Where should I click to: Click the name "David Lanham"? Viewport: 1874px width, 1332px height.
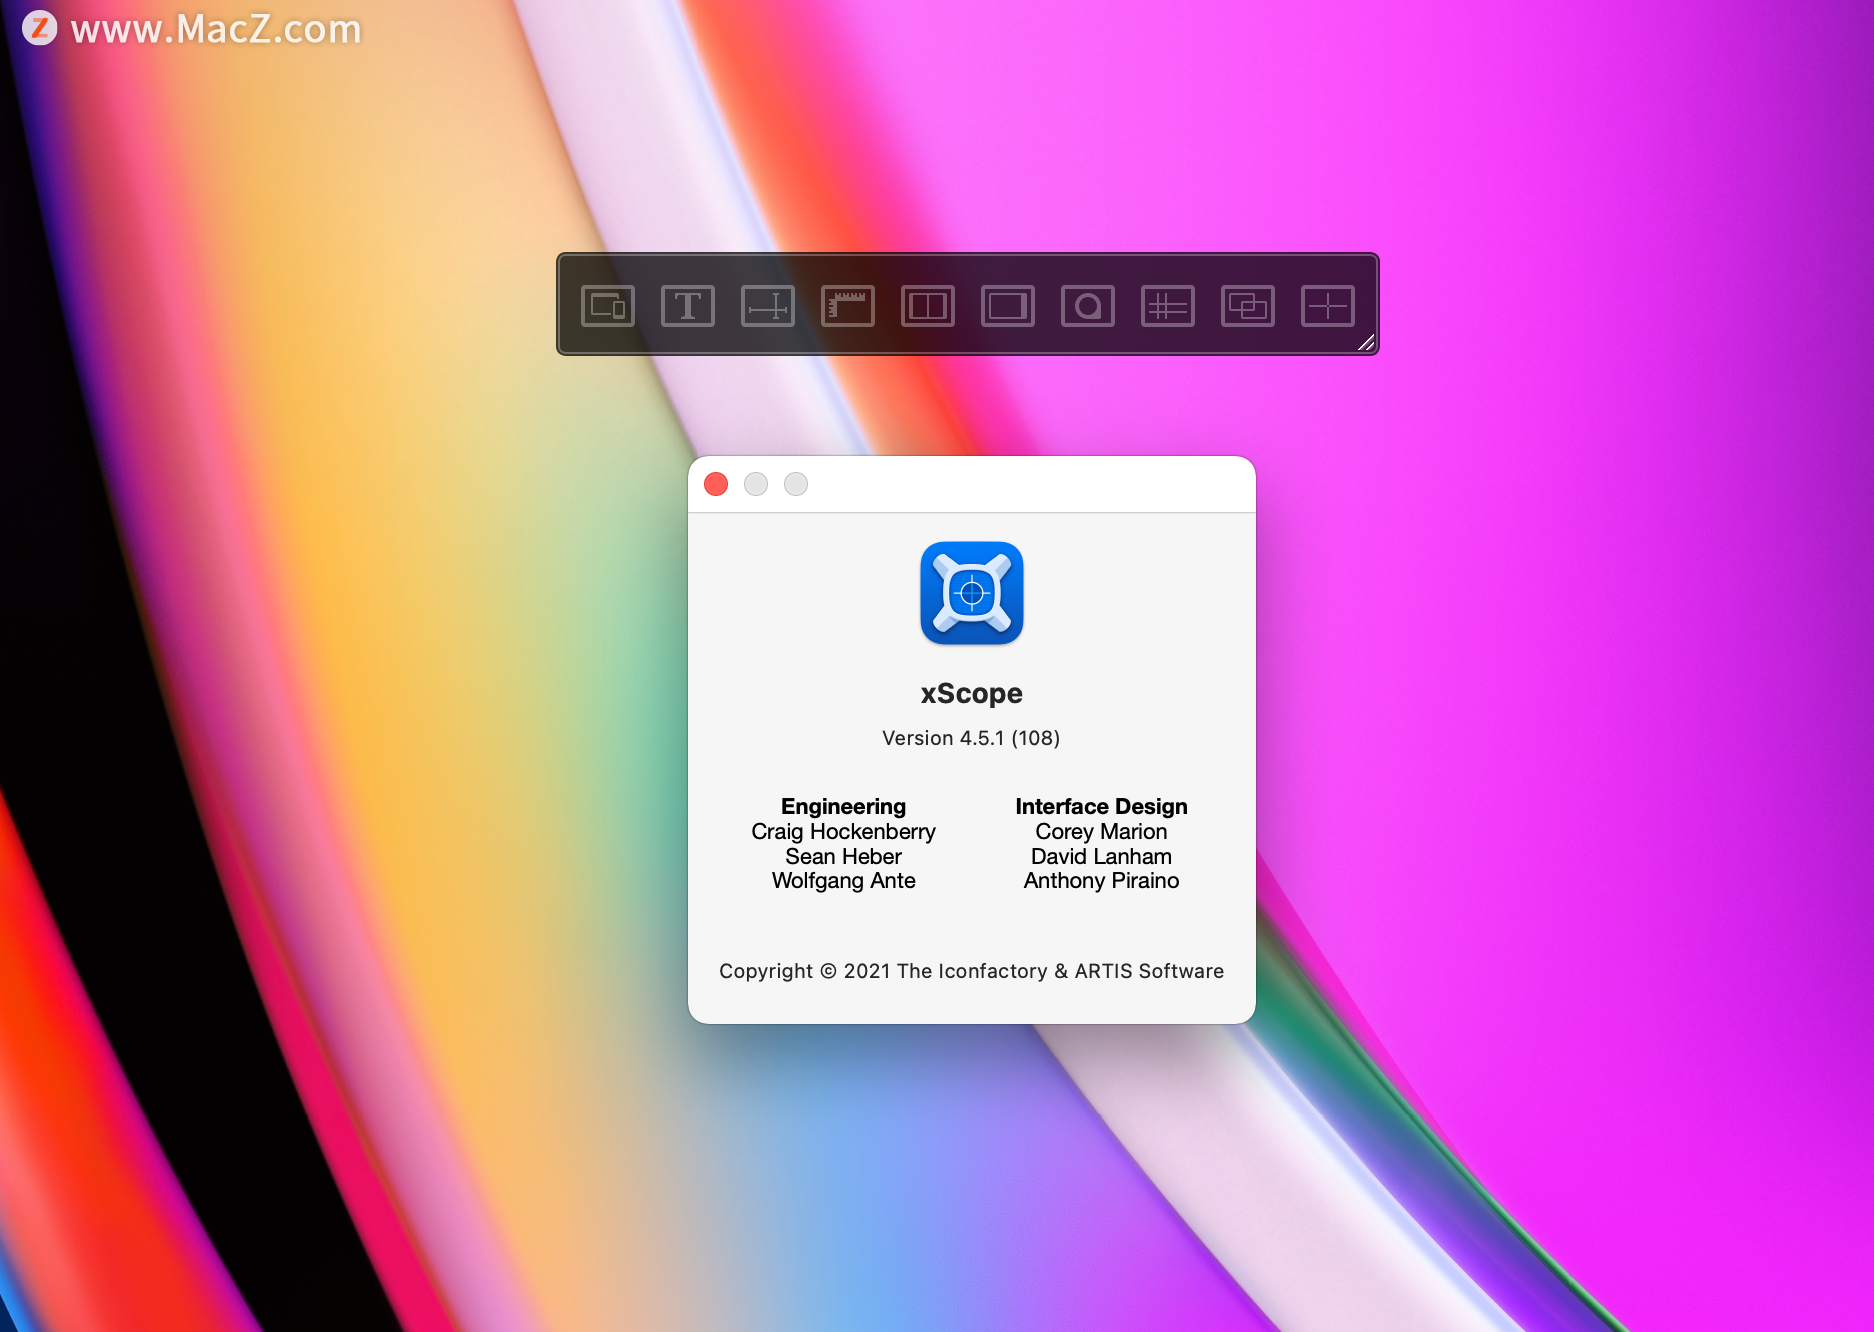[x=1102, y=857]
